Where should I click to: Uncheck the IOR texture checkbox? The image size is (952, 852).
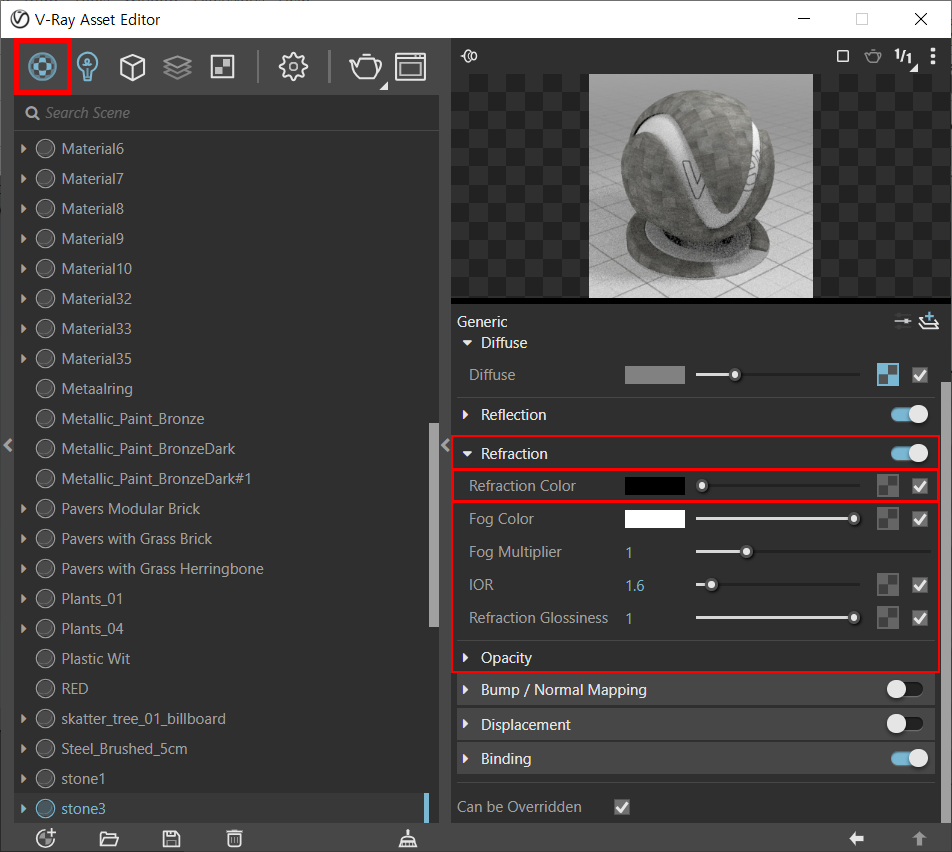click(920, 585)
